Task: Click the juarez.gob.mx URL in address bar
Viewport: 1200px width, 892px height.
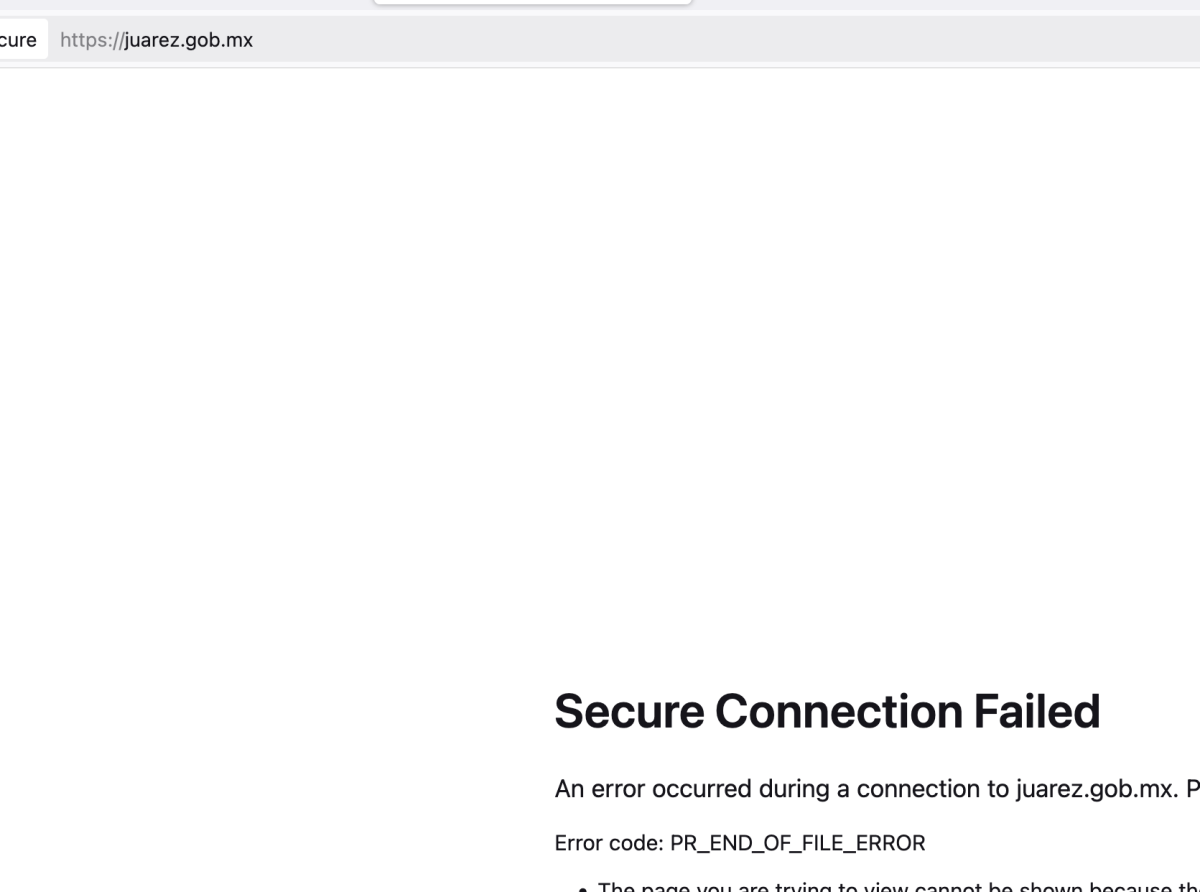Action: pyautogui.click(x=189, y=40)
